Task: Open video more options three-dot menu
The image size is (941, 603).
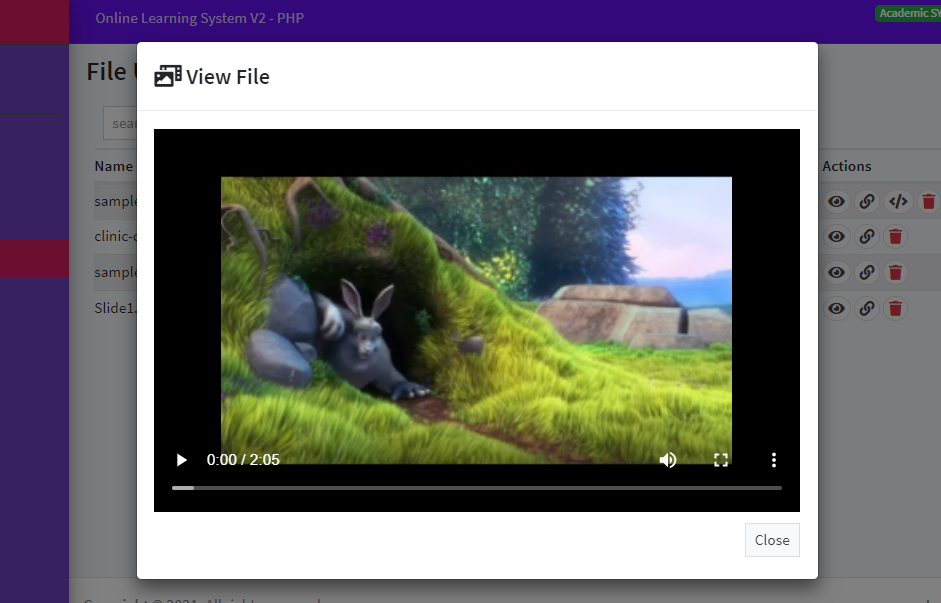Action: [x=774, y=460]
